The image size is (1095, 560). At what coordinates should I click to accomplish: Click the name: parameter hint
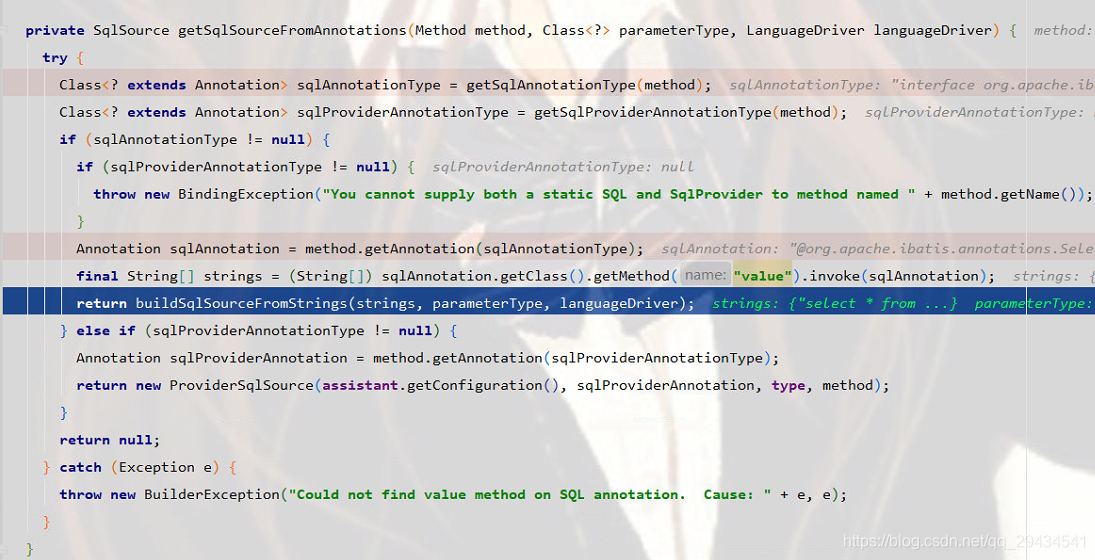coord(705,275)
